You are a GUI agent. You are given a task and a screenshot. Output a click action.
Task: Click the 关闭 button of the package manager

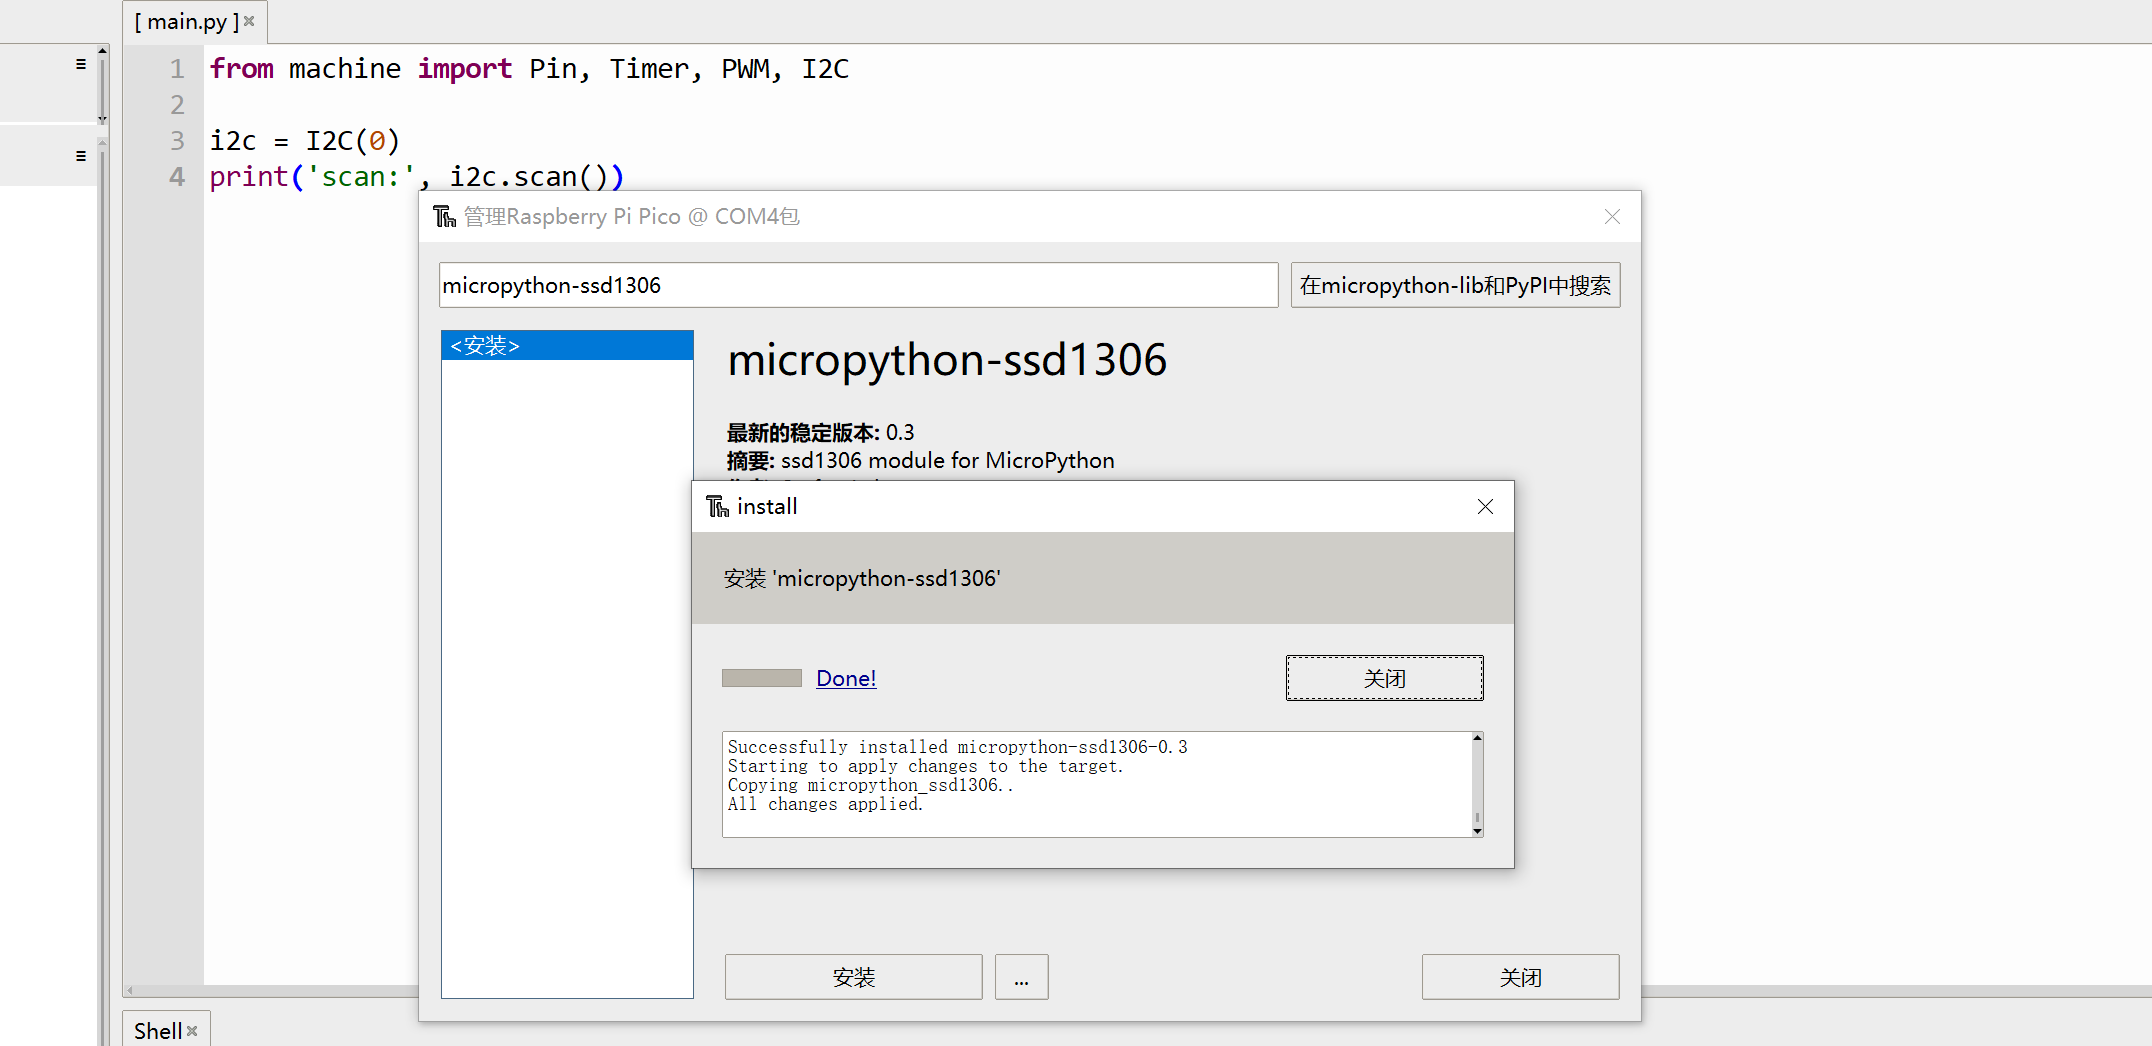point(1520,977)
